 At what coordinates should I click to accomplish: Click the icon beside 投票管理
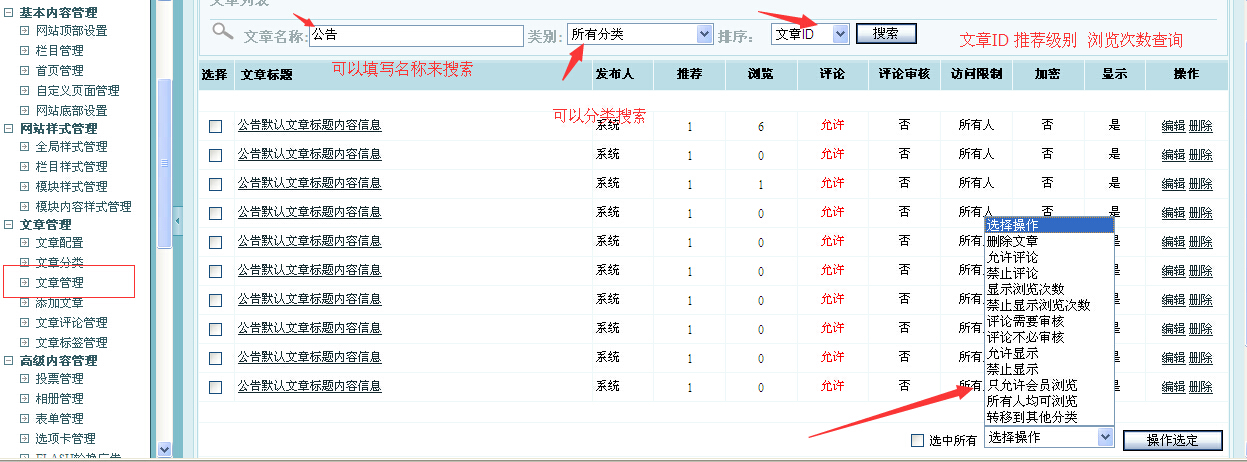(25, 379)
